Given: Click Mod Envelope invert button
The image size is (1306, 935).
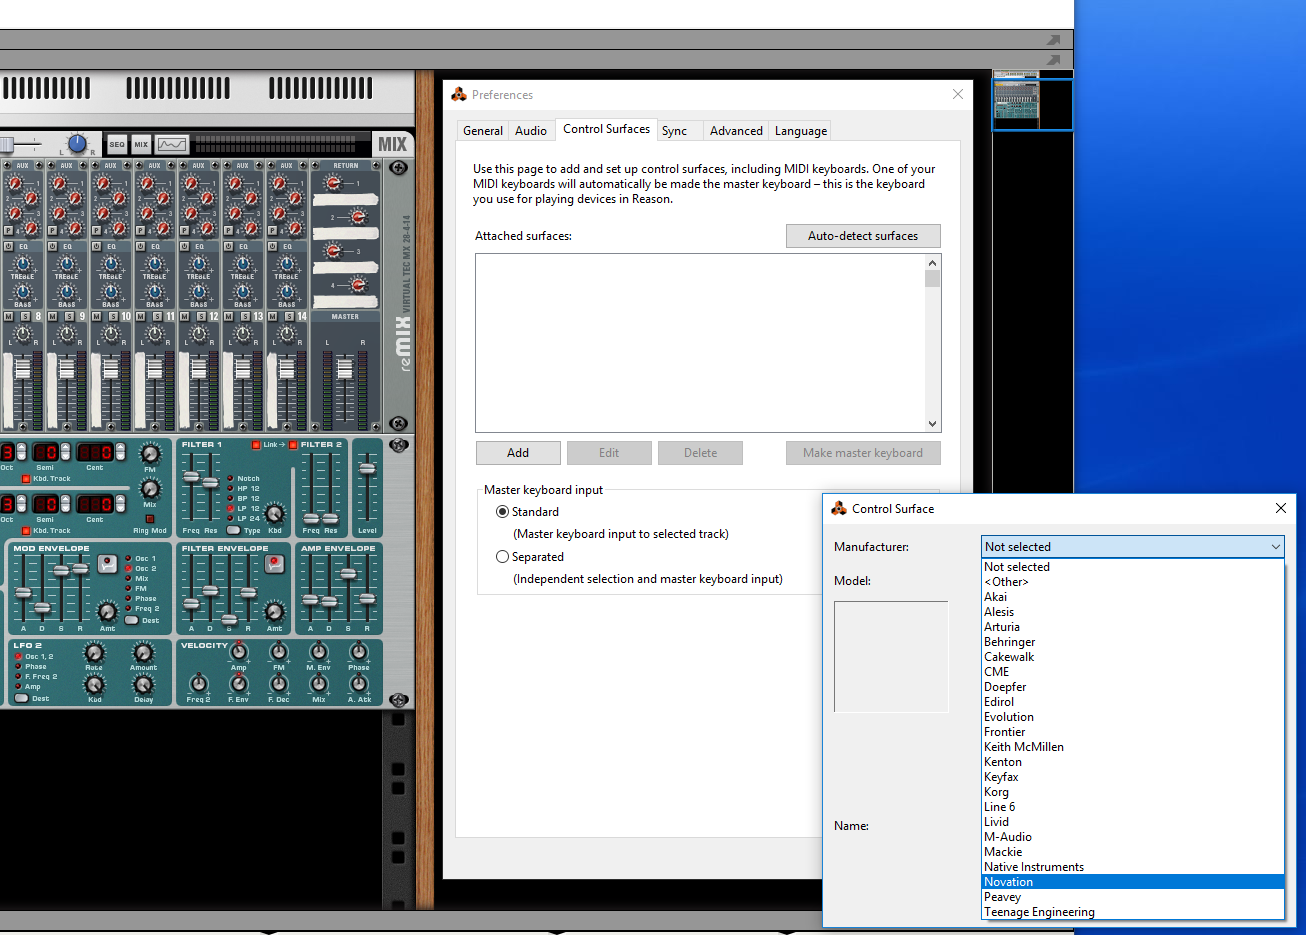Looking at the screenshot, I should click(x=108, y=565).
